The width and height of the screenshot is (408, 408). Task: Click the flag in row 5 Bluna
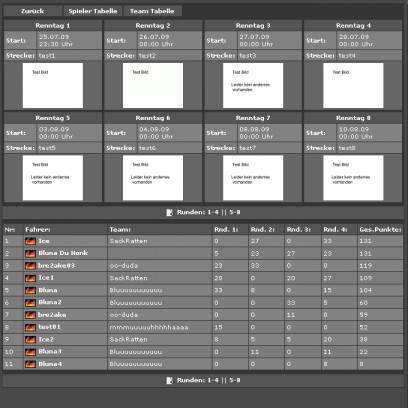pyautogui.click(x=30, y=290)
